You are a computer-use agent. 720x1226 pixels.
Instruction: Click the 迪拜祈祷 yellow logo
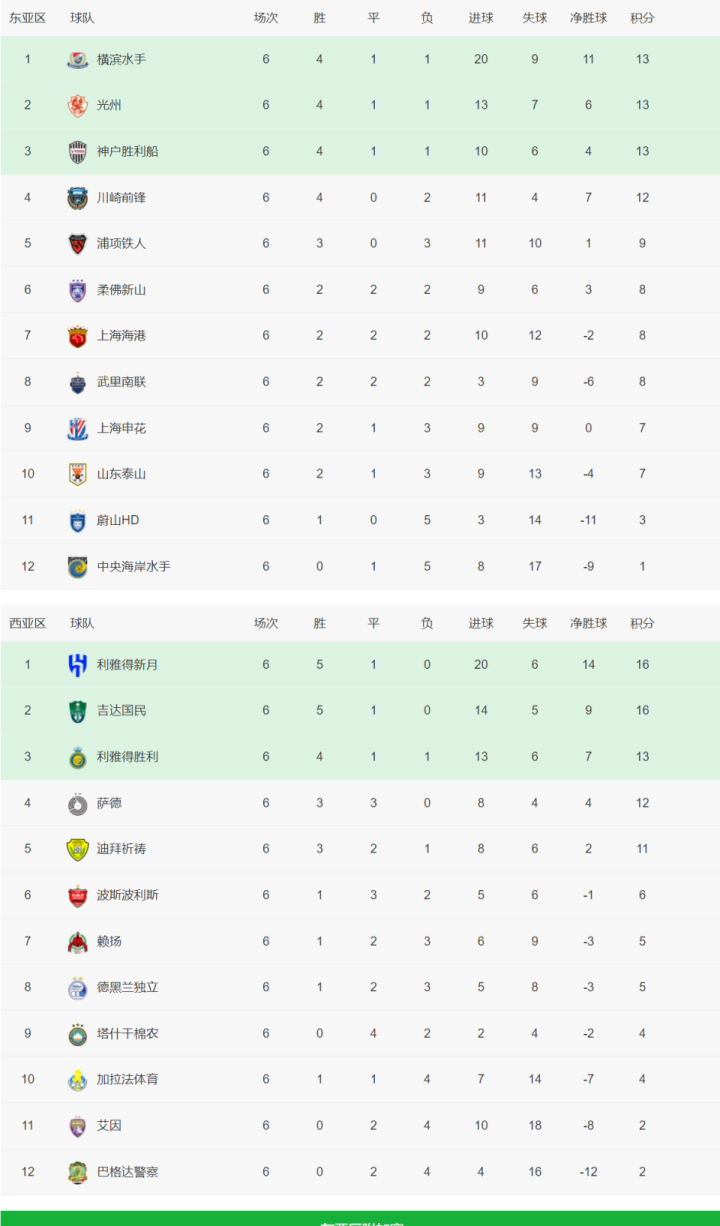pyautogui.click(x=78, y=849)
